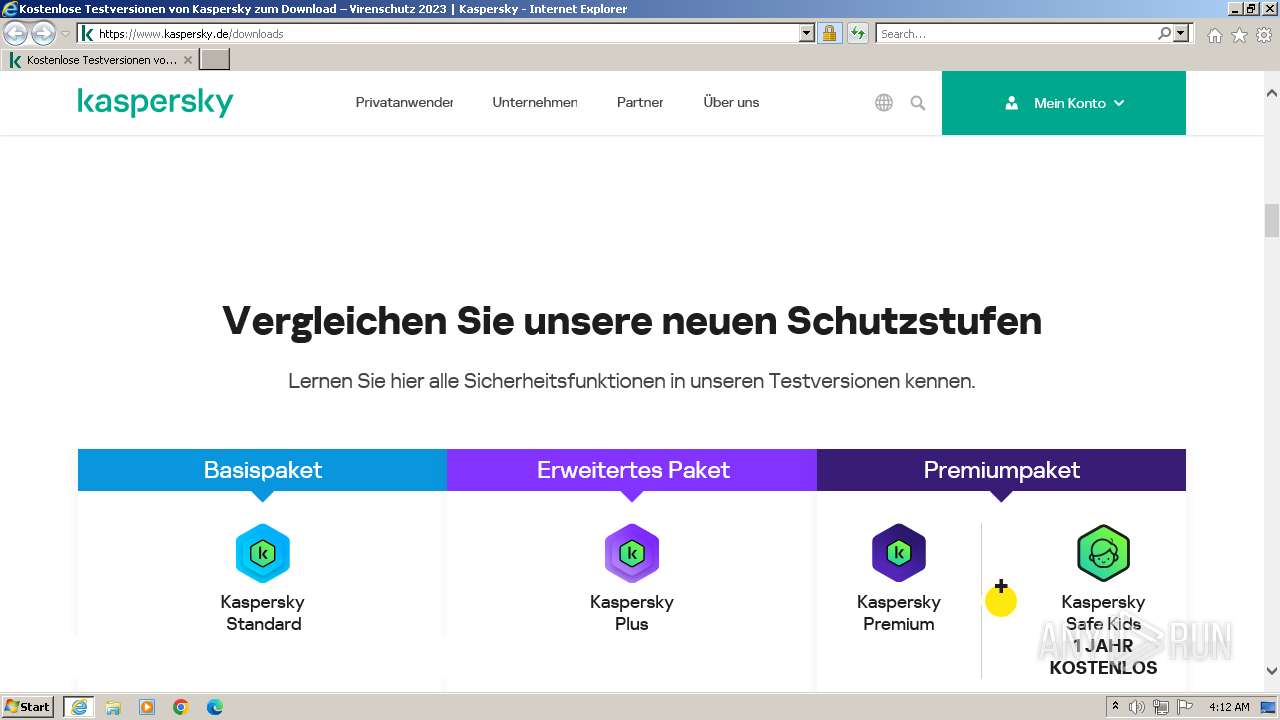Click the security lock icon in address bar
The image size is (1280, 720).
829,33
